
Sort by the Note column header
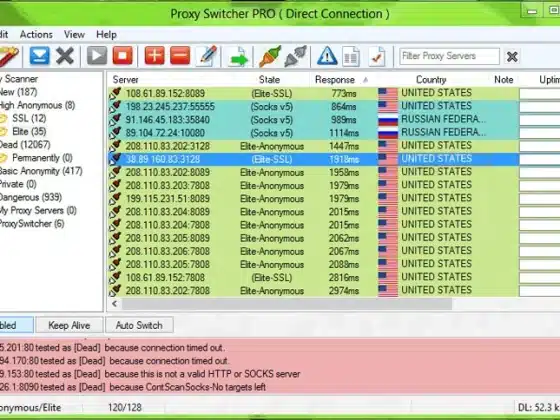click(504, 80)
